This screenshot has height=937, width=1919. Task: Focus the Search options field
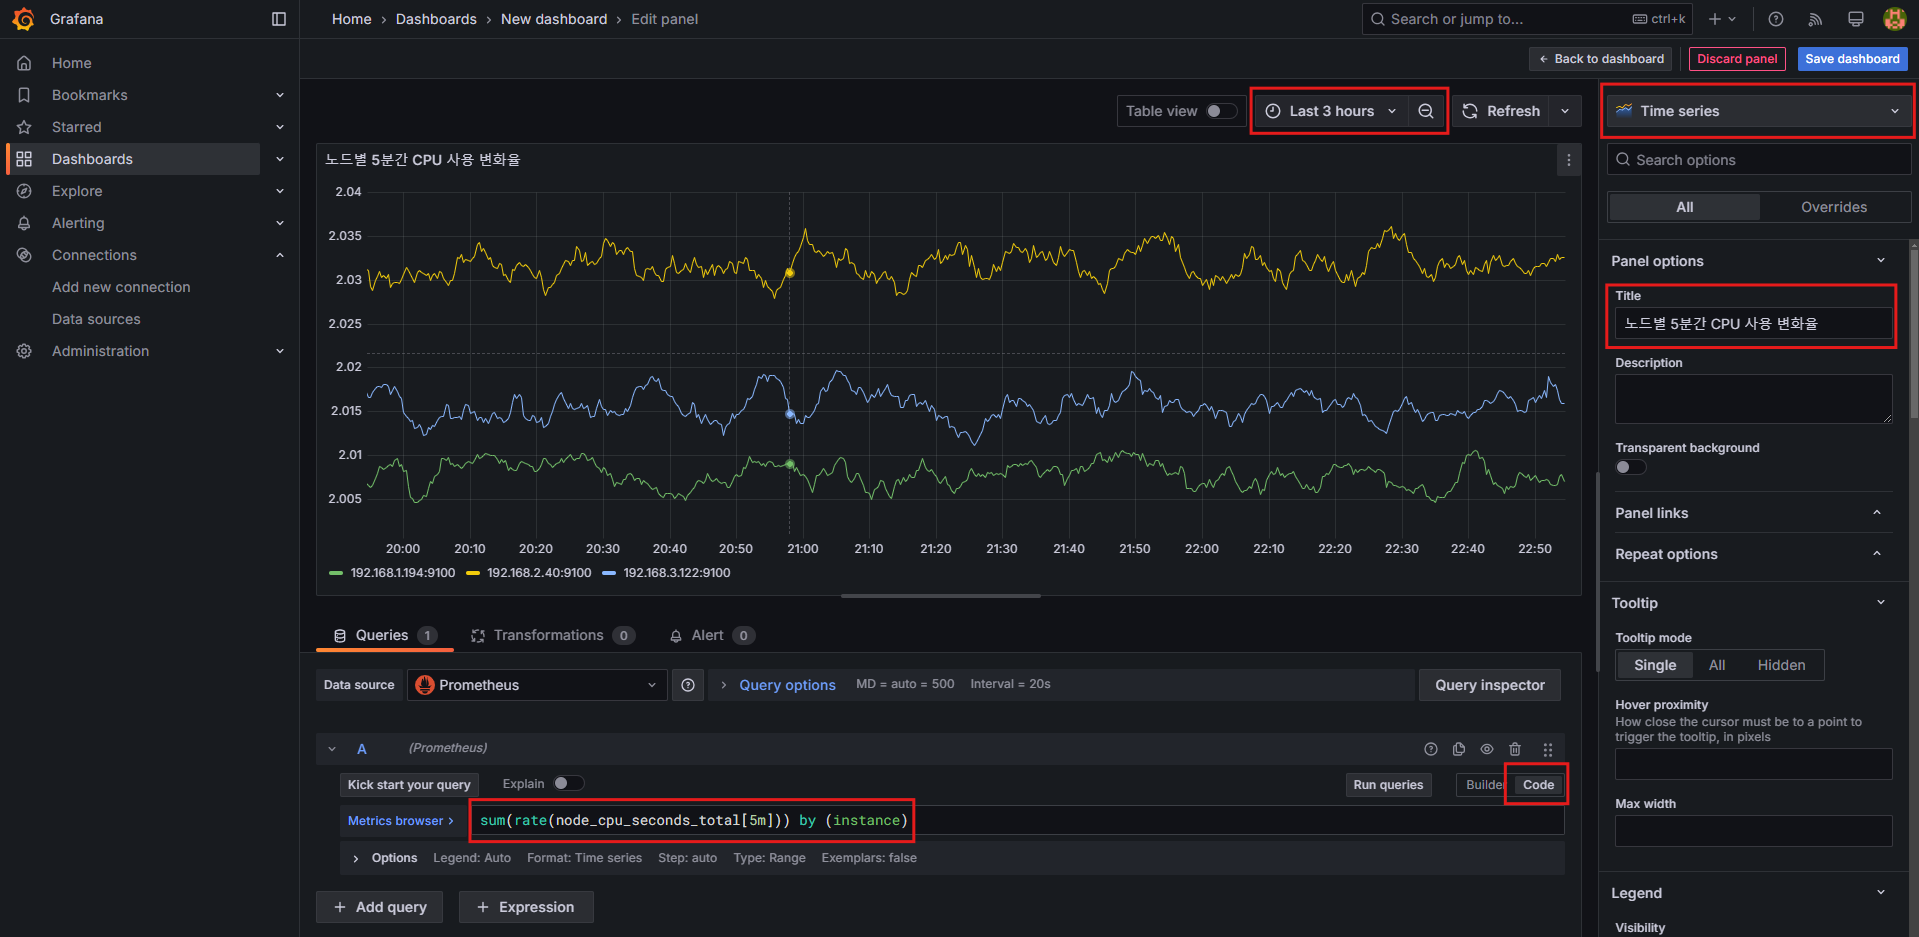pos(1759,160)
